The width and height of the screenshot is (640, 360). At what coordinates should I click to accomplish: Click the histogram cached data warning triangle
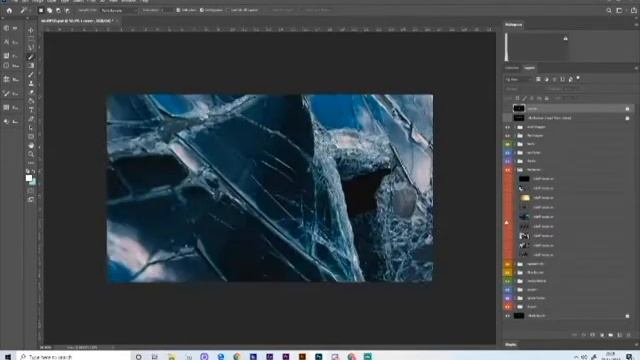[565, 38]
